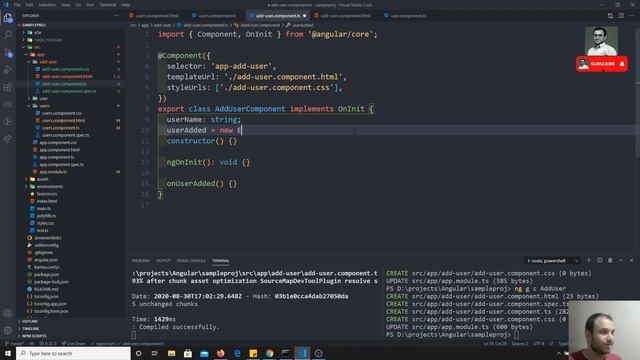
Task: Open package.json in explorer
Action: 46,275
